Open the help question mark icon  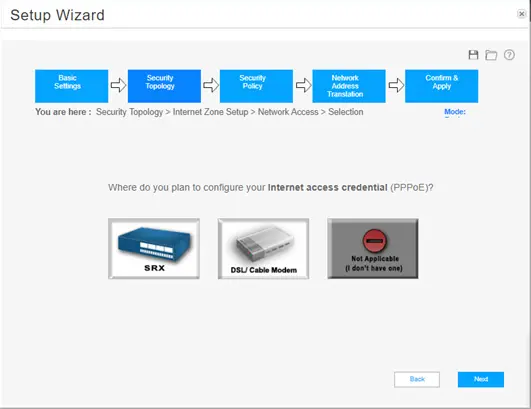tap(509, 55)
